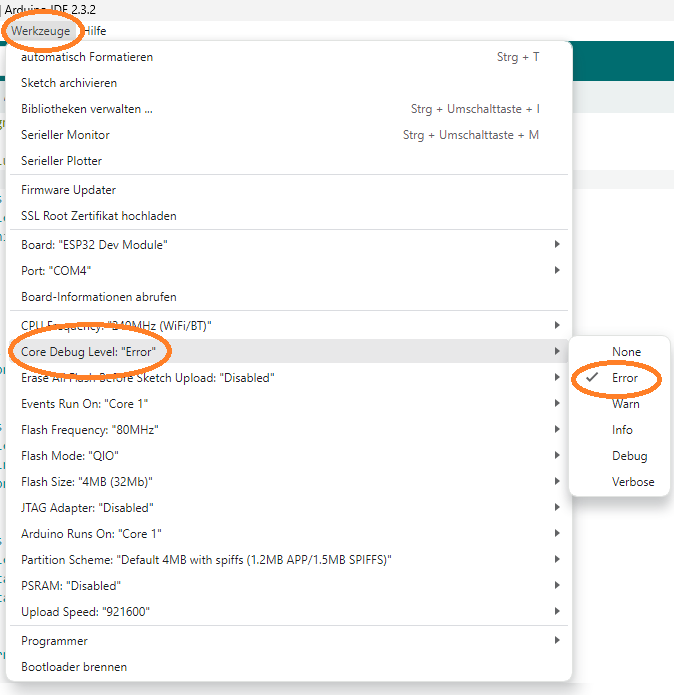
Task: Expand Arduino Runs On submenu
Action: pos(288,534)
